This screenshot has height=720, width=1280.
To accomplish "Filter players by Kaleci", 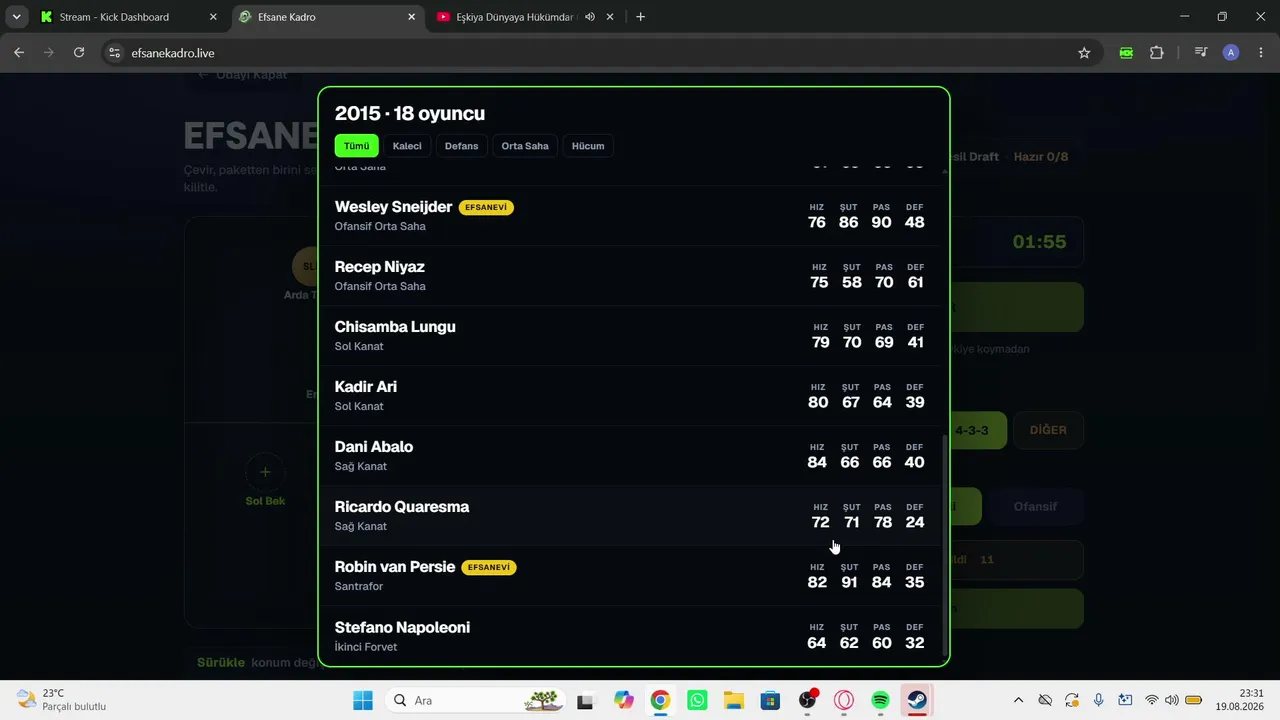I will click(407, 146).
